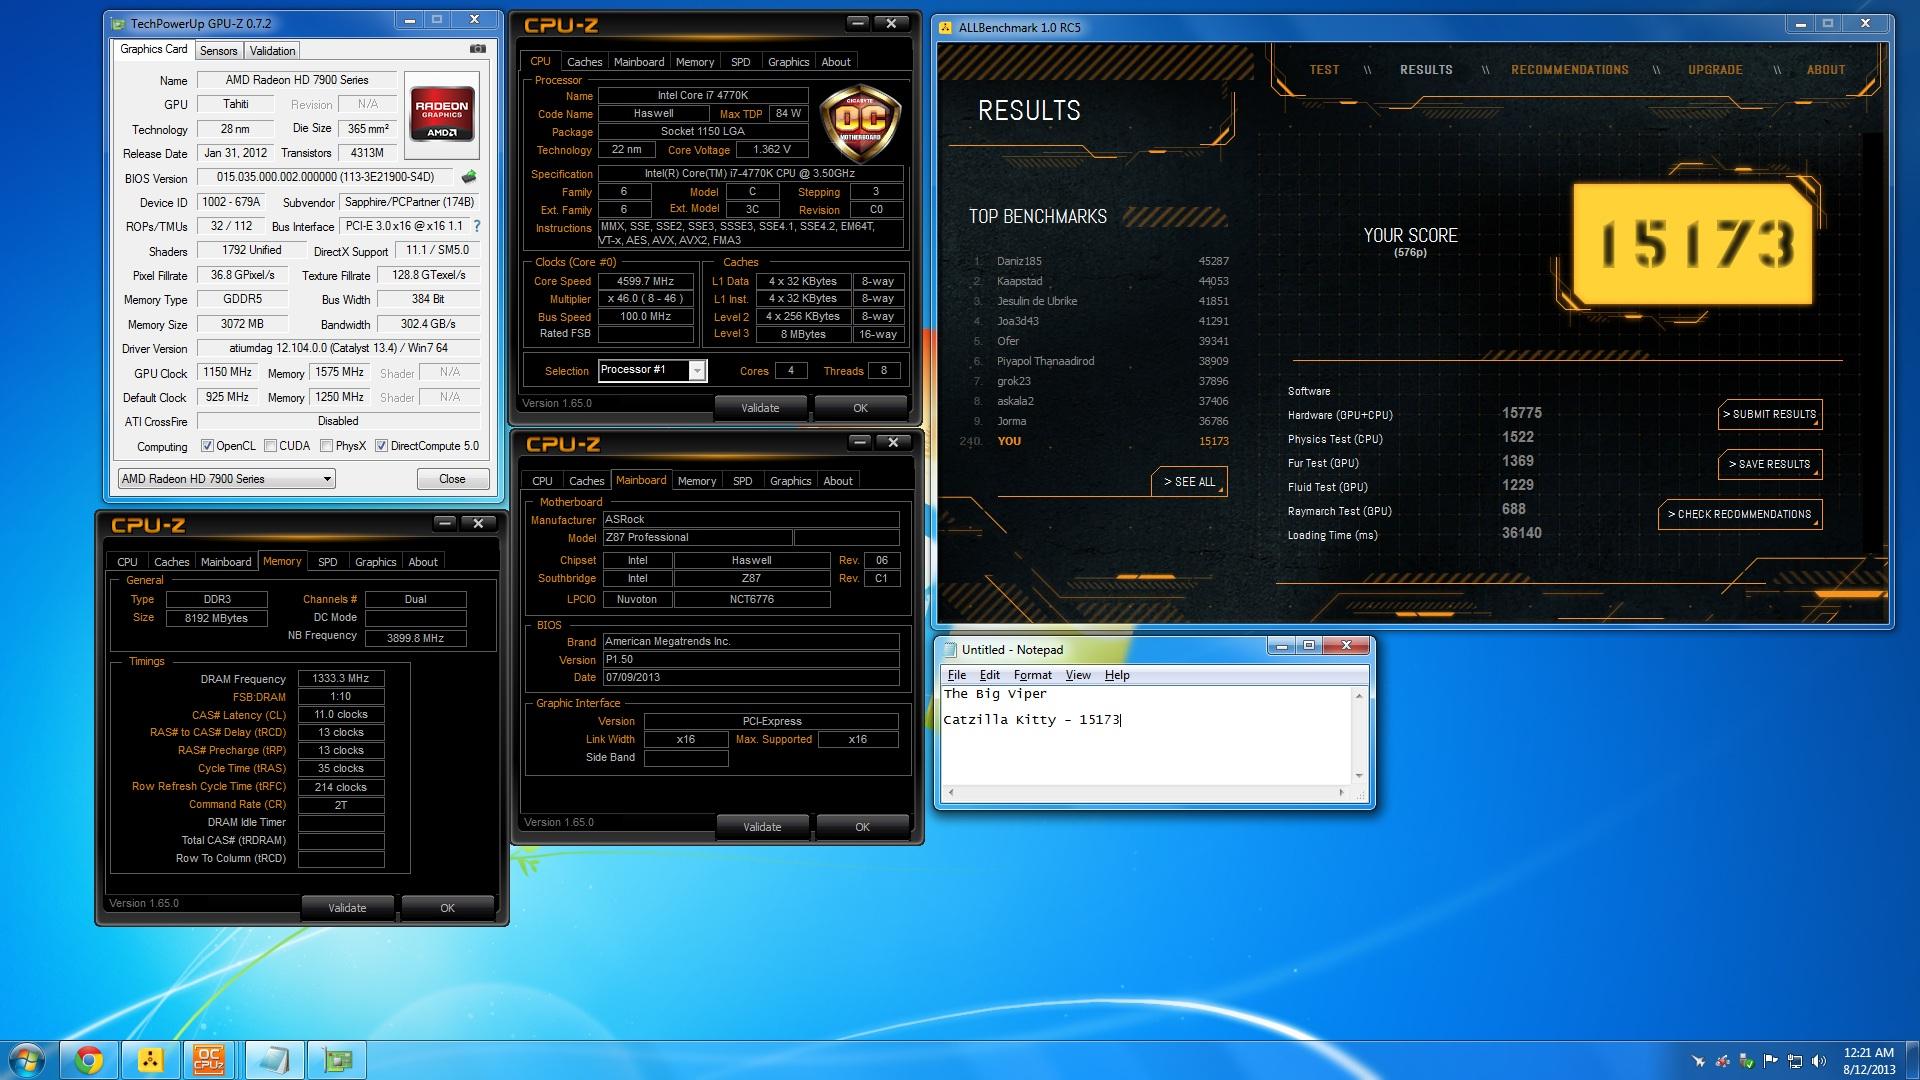Image resolution: width=1920 pixels, height=1080 pixels.
Task: Click the SUBMIT RESULTS button
Action: 1770,414
